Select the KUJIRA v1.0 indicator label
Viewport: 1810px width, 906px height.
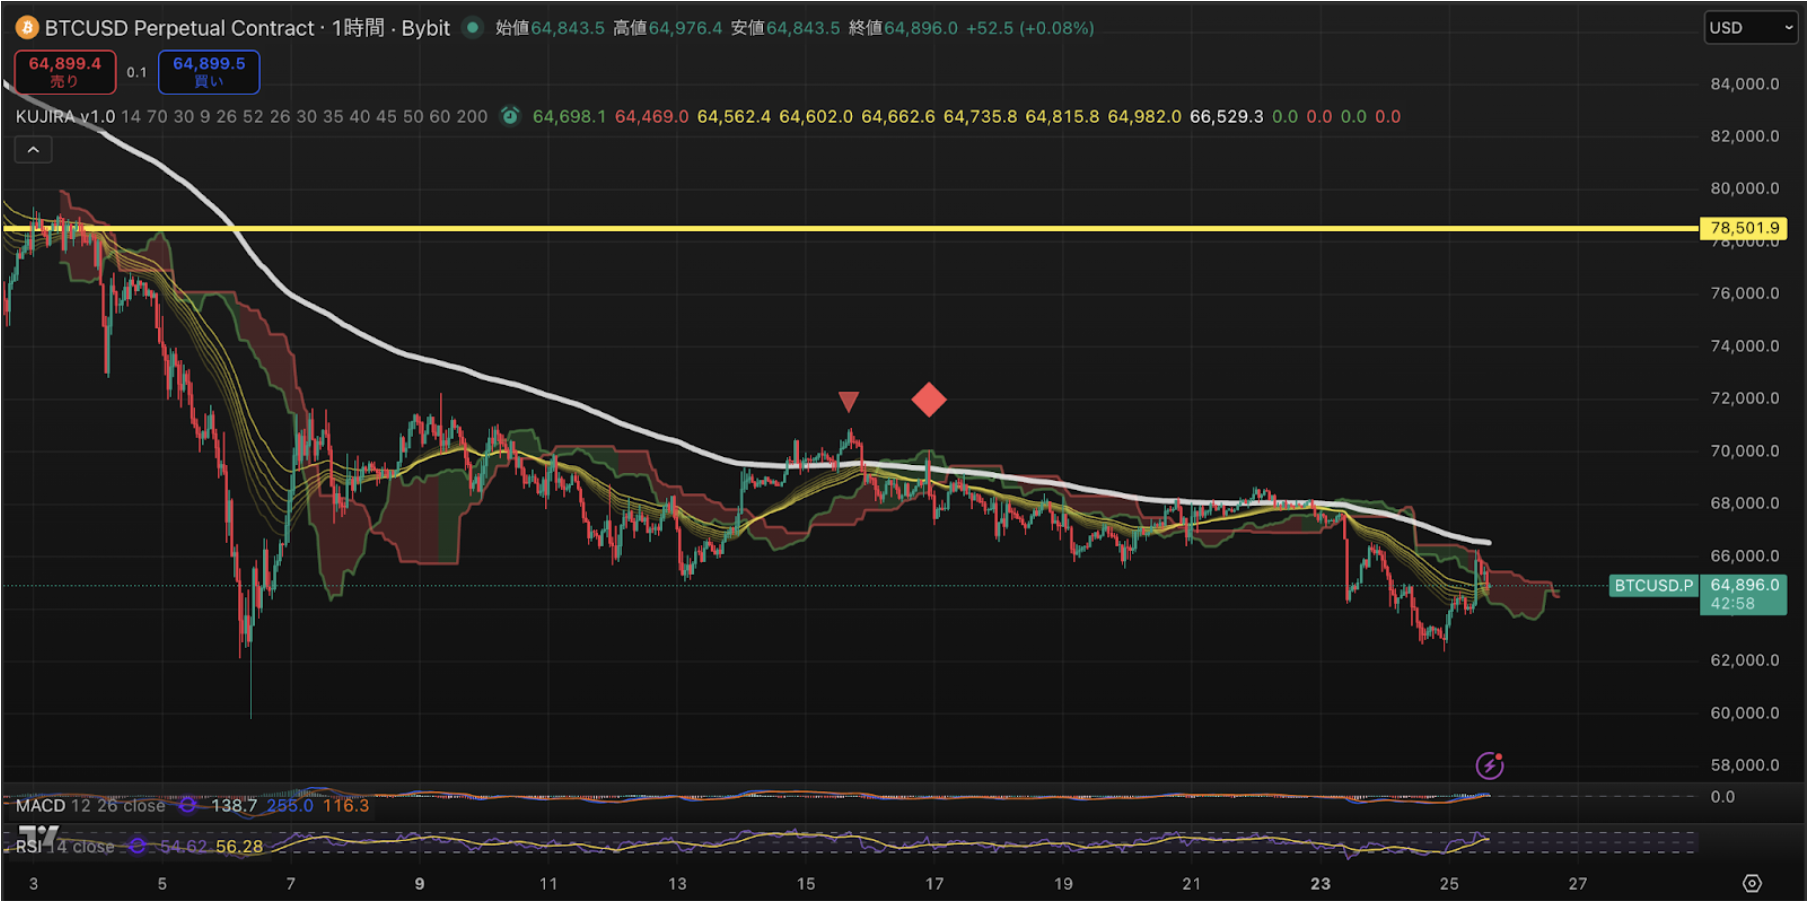point(66,117)
